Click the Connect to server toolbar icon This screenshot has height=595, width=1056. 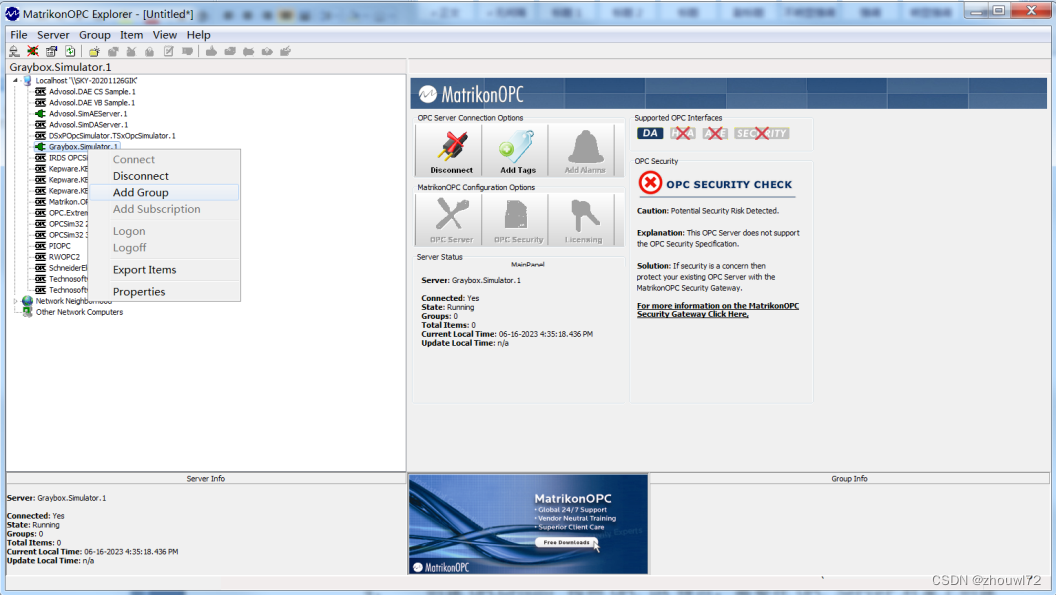14,51
